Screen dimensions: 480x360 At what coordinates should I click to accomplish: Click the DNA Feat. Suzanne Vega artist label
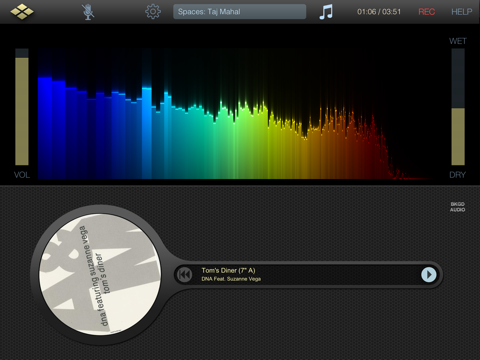[231, 279]
